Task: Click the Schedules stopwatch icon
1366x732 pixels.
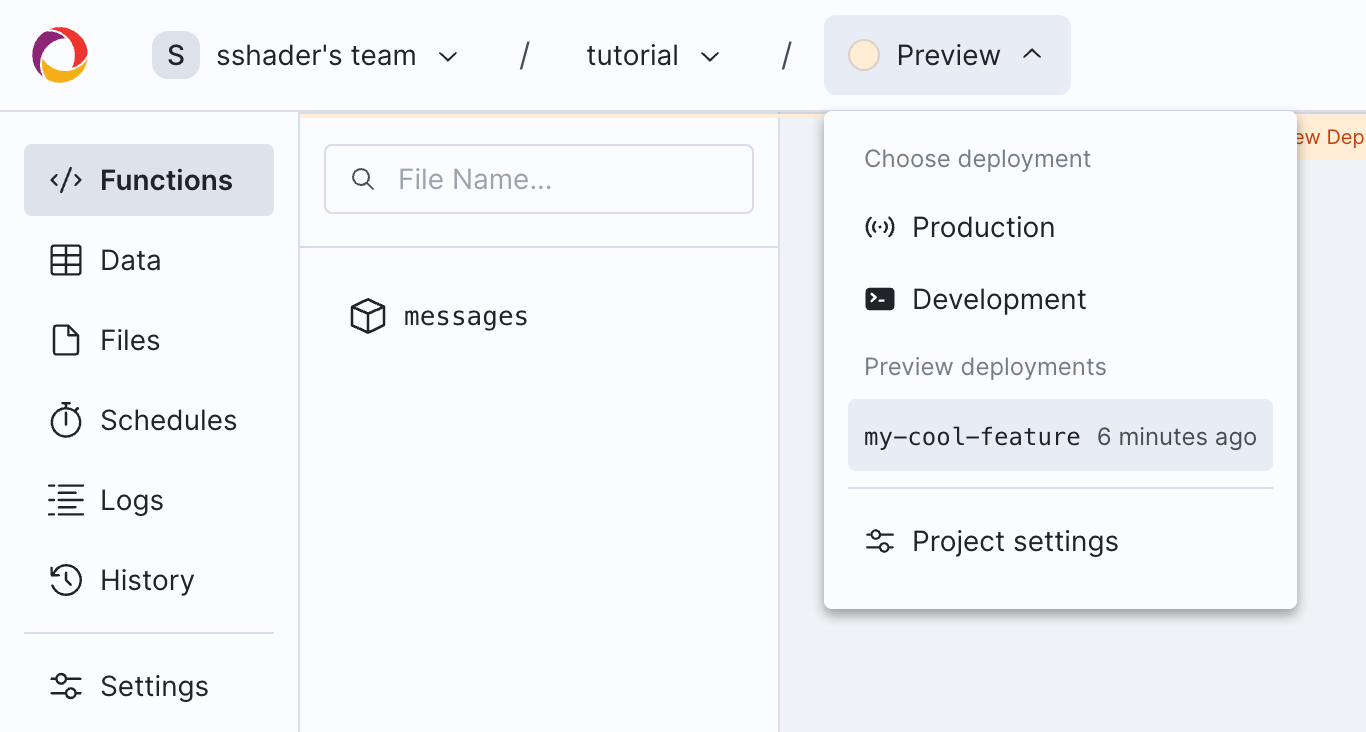Action: [x=66, y=420]
